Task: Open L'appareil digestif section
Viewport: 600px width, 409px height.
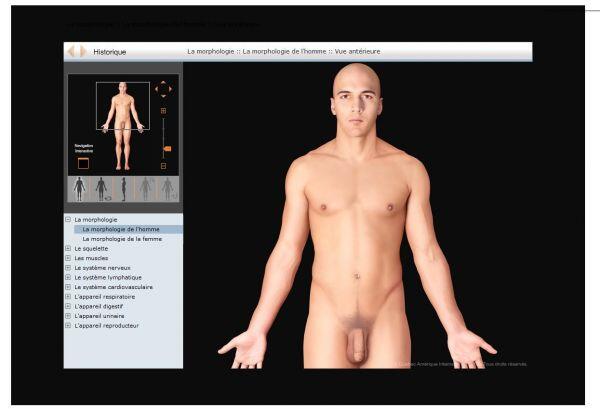Action: coord(102,306)
